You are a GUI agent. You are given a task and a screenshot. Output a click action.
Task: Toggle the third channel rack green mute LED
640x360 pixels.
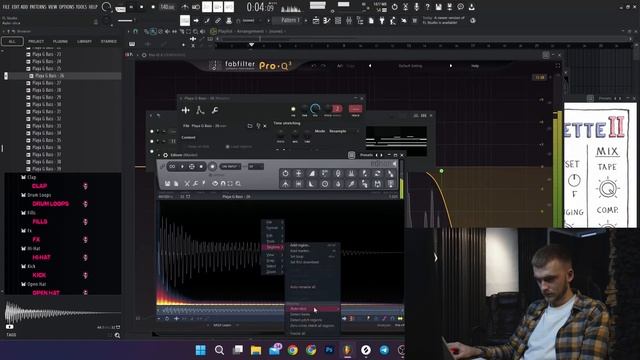(152, 151)
